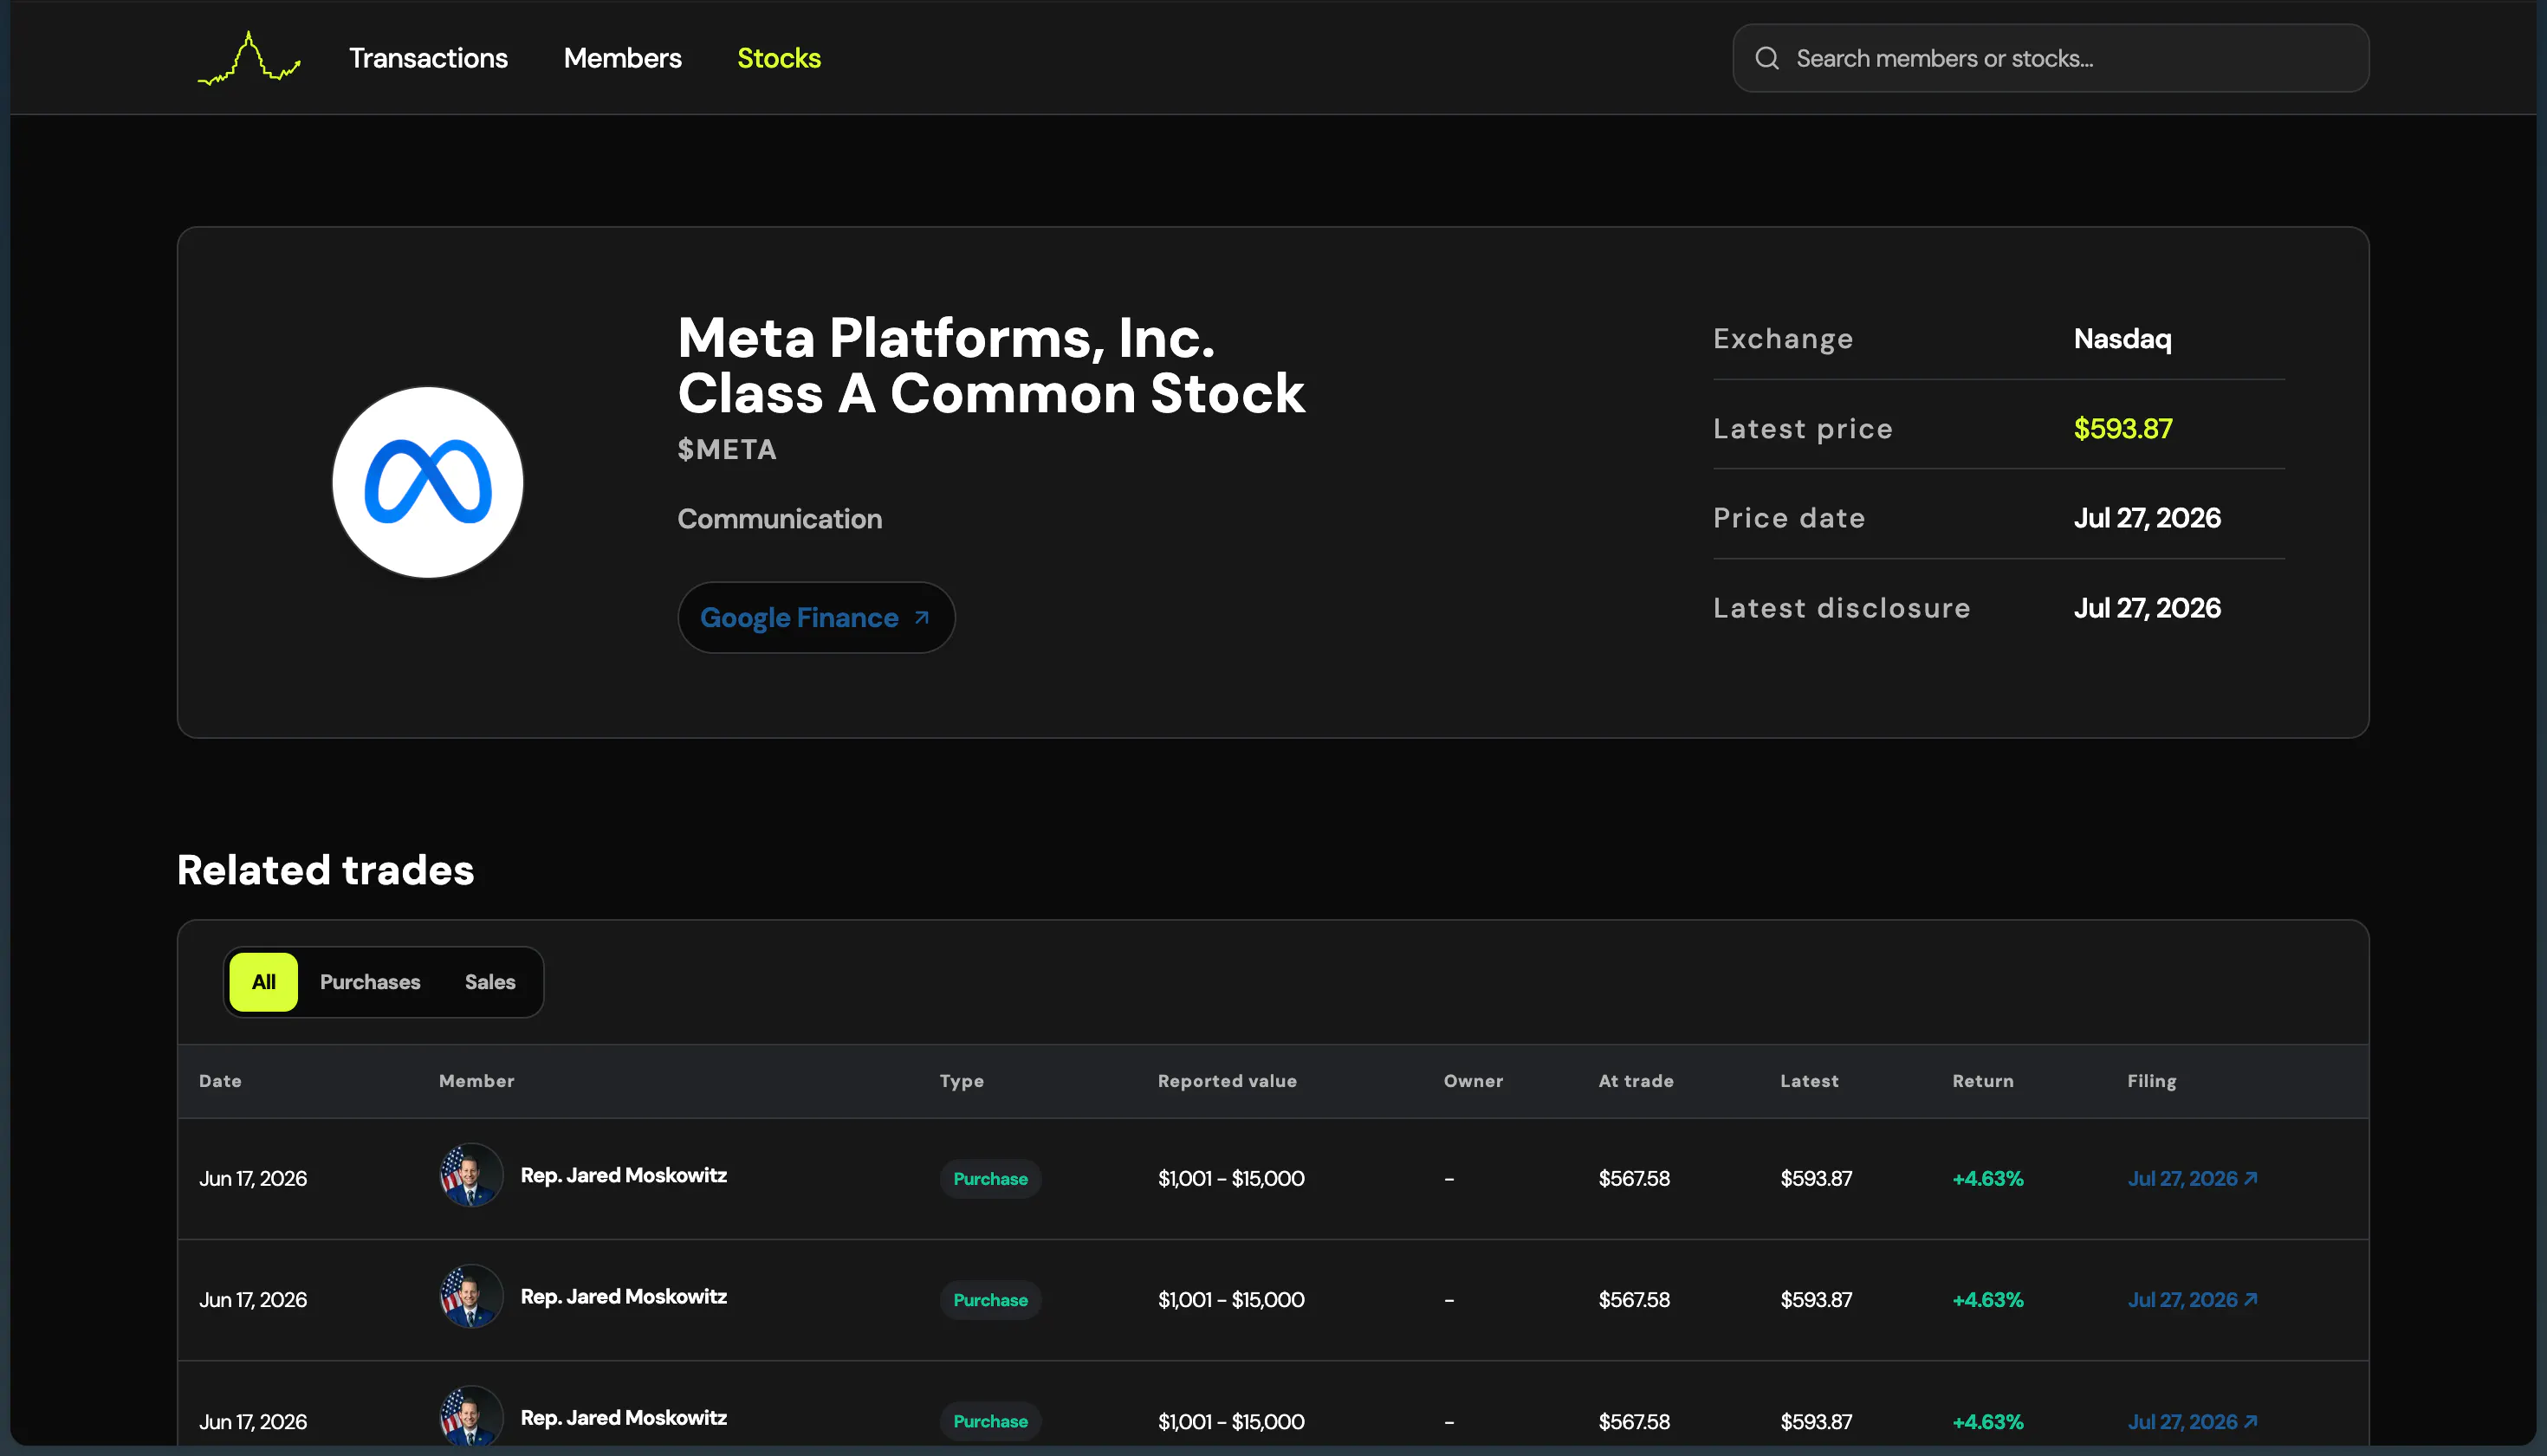Click first row's +4.63% return value
The image size is (2547, 1456).
(1987, 1179)
